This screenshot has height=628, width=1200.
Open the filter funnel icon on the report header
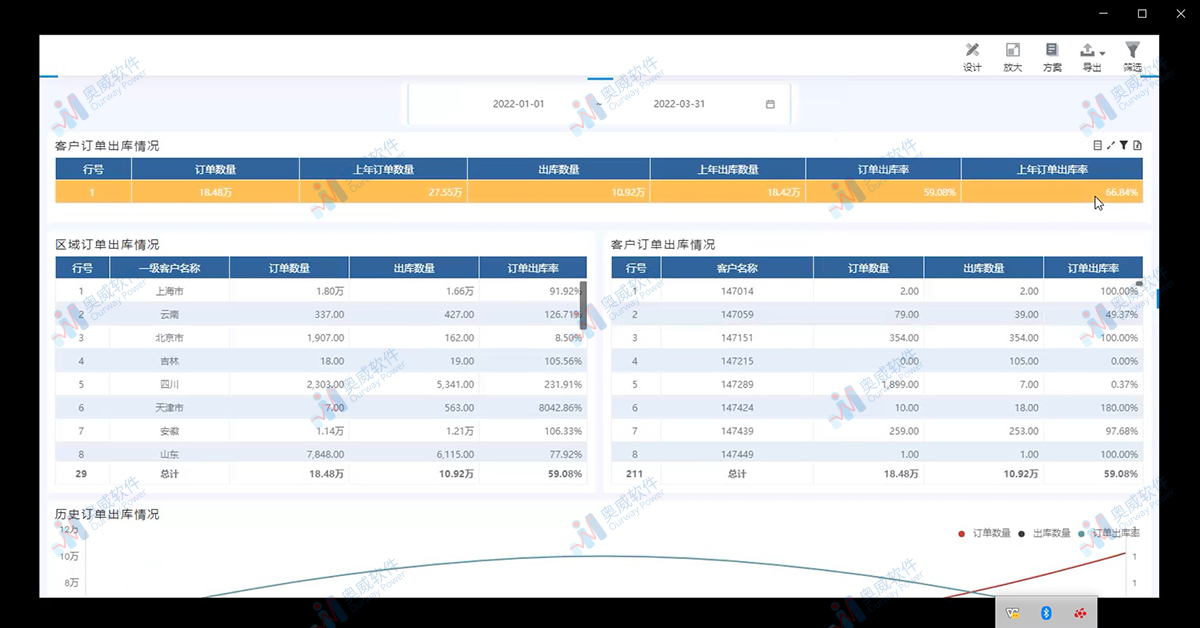tap(1122, 145)
